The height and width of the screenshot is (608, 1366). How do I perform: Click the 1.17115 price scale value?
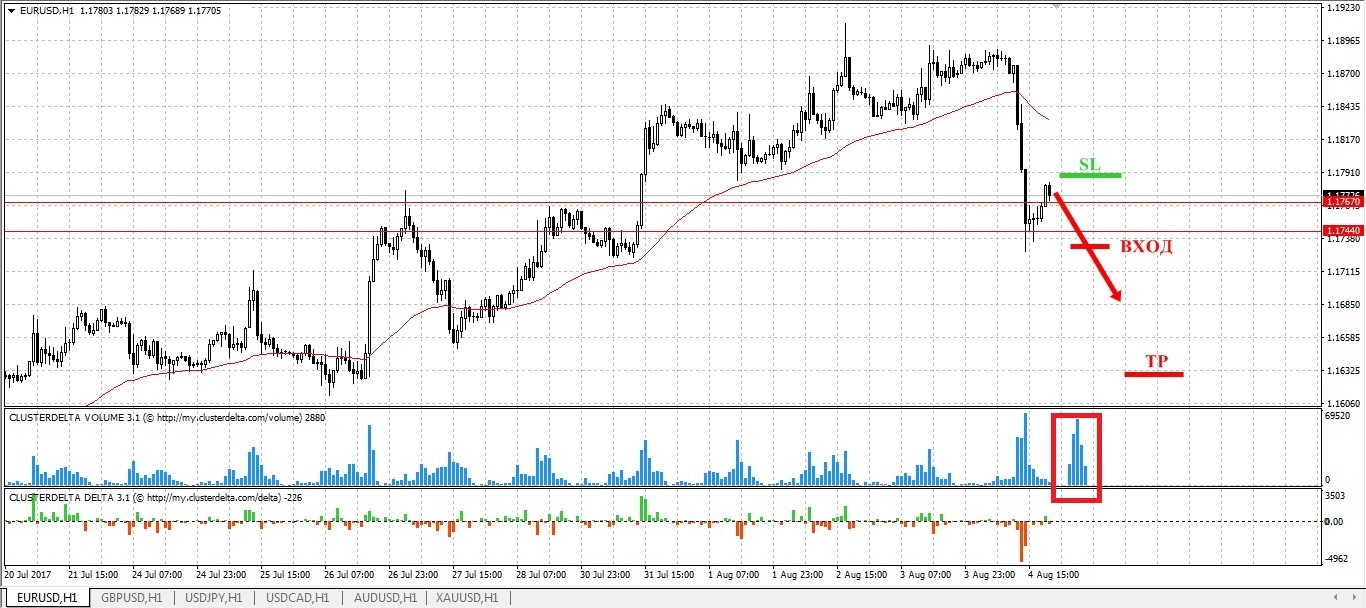(1342, 272)
